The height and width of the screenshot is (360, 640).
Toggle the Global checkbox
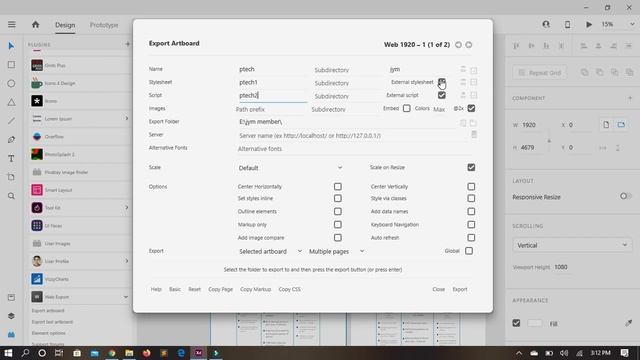click(x=469, y=251)
